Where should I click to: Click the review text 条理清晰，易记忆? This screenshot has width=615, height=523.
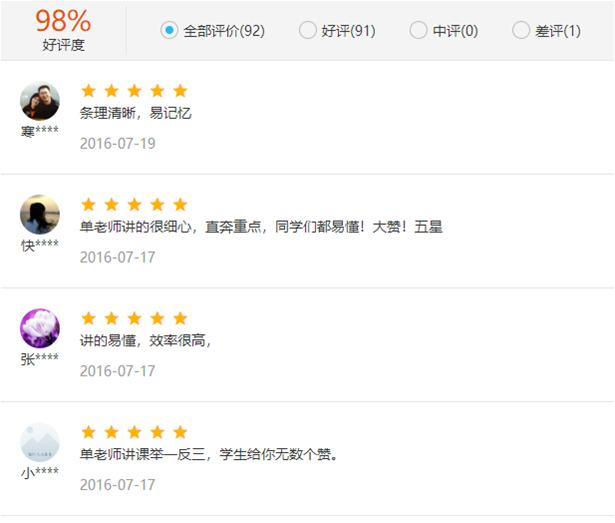tap(135, 113)
